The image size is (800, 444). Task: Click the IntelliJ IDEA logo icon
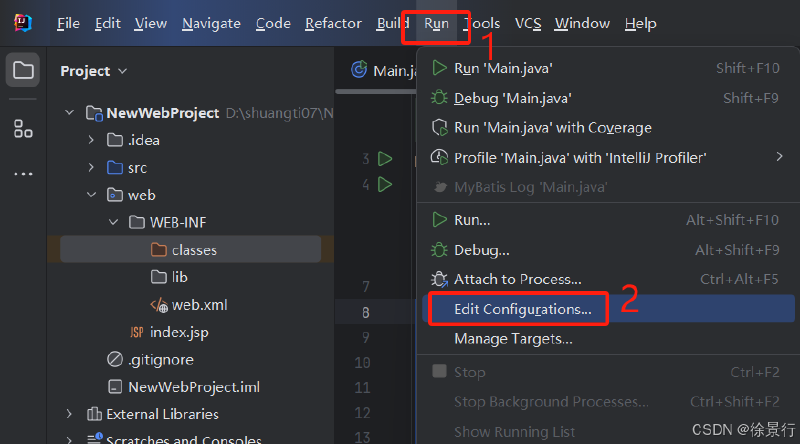pyautogui.click(x=22, y=23)
